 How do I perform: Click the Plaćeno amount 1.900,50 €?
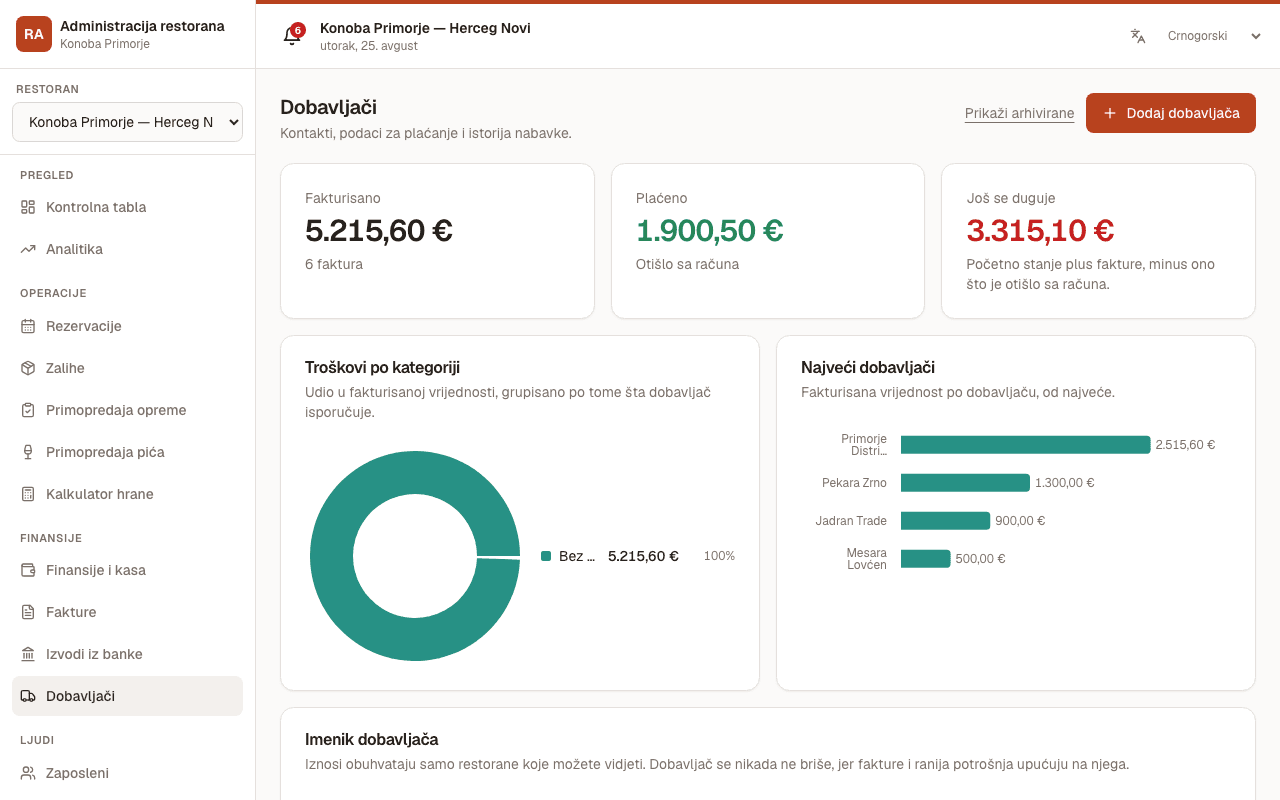coord(710,231)
